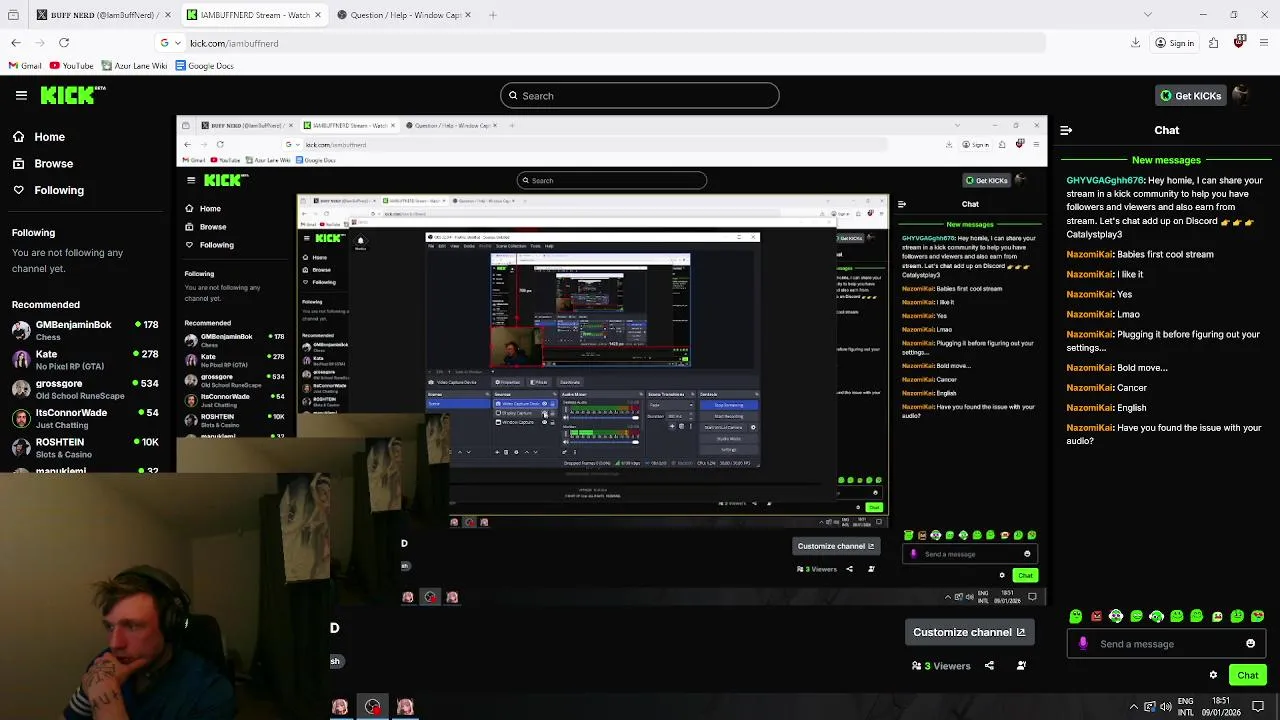This screenshot has width=1280, height=720.
Task: Click the main Kick Search field
Action: (640, 96)
